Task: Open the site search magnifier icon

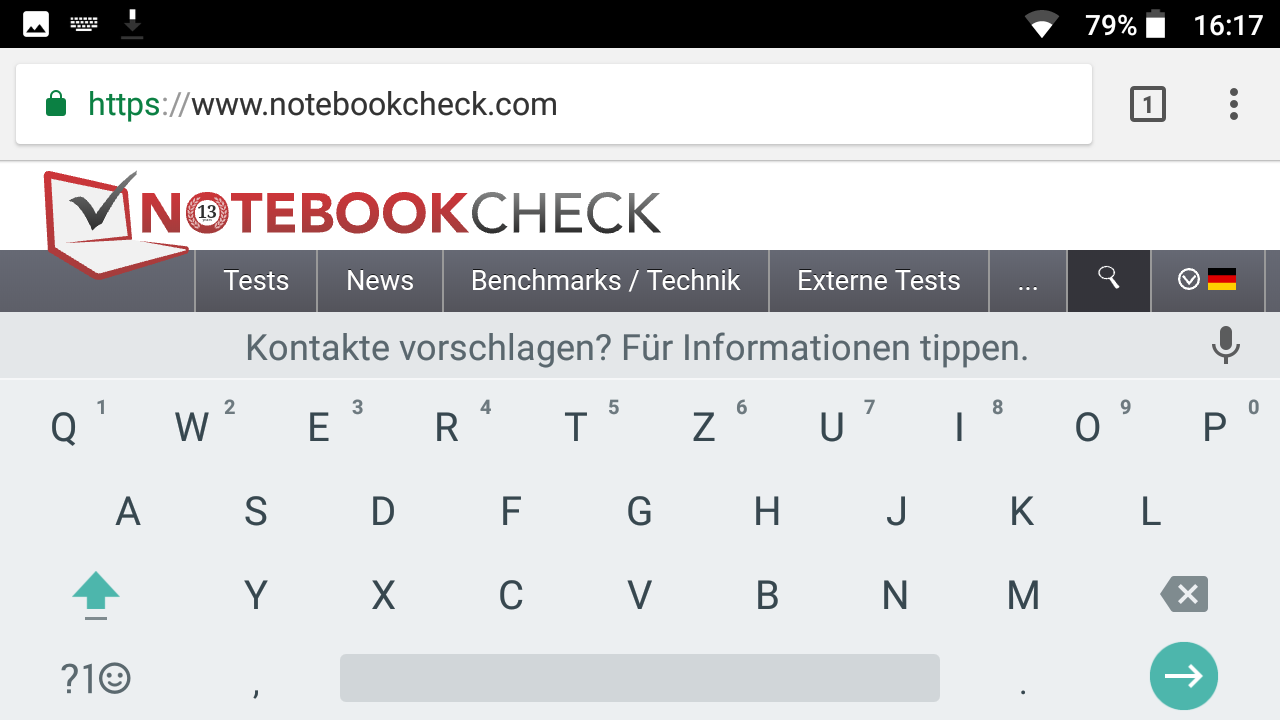Action: [x=1109, y=281]
